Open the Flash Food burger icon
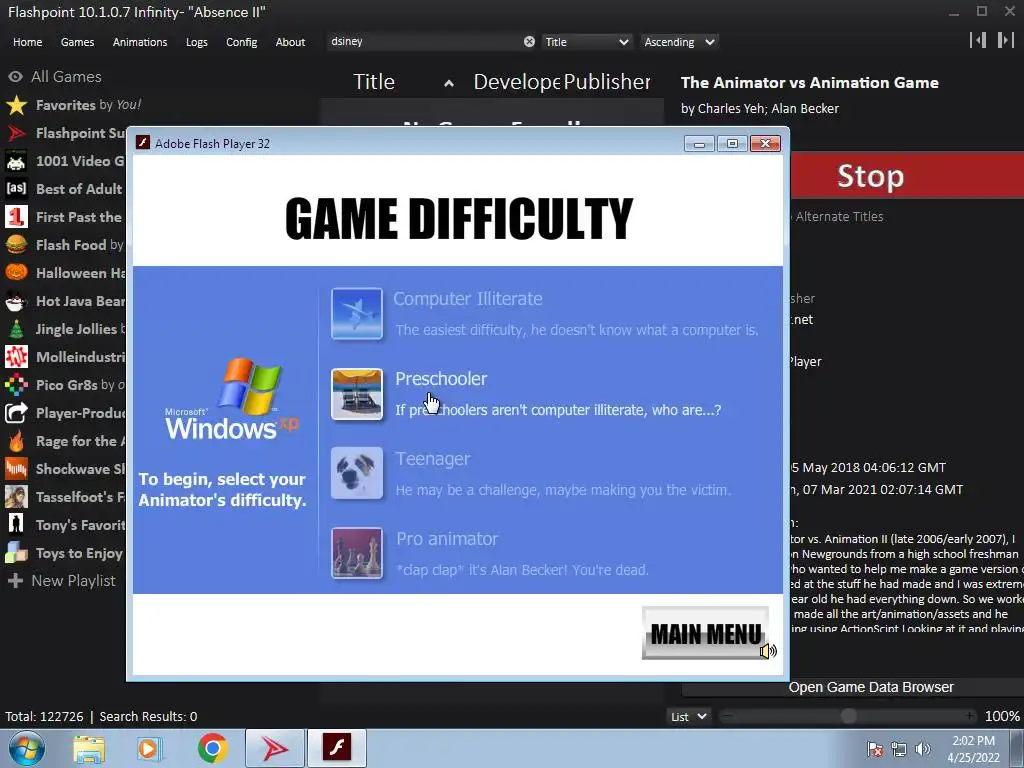 pos(16,245)
